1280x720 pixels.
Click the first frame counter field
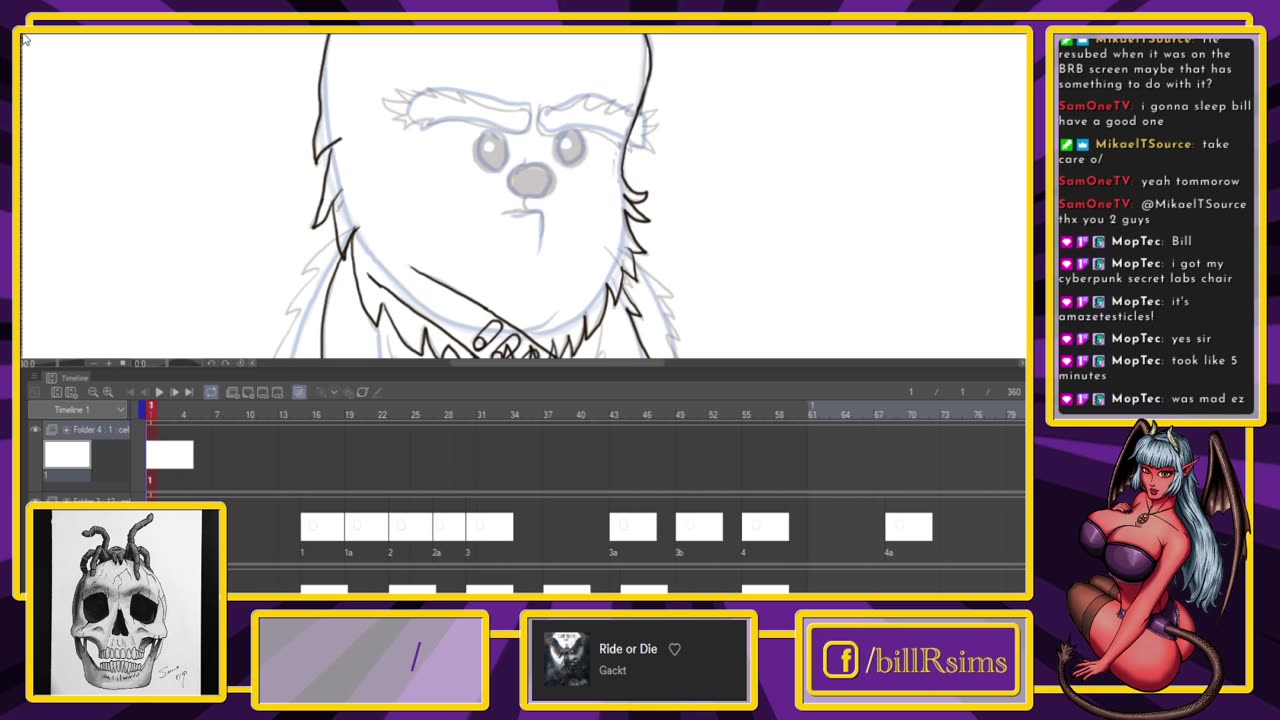pyautogui.click(x=911, y=392)
